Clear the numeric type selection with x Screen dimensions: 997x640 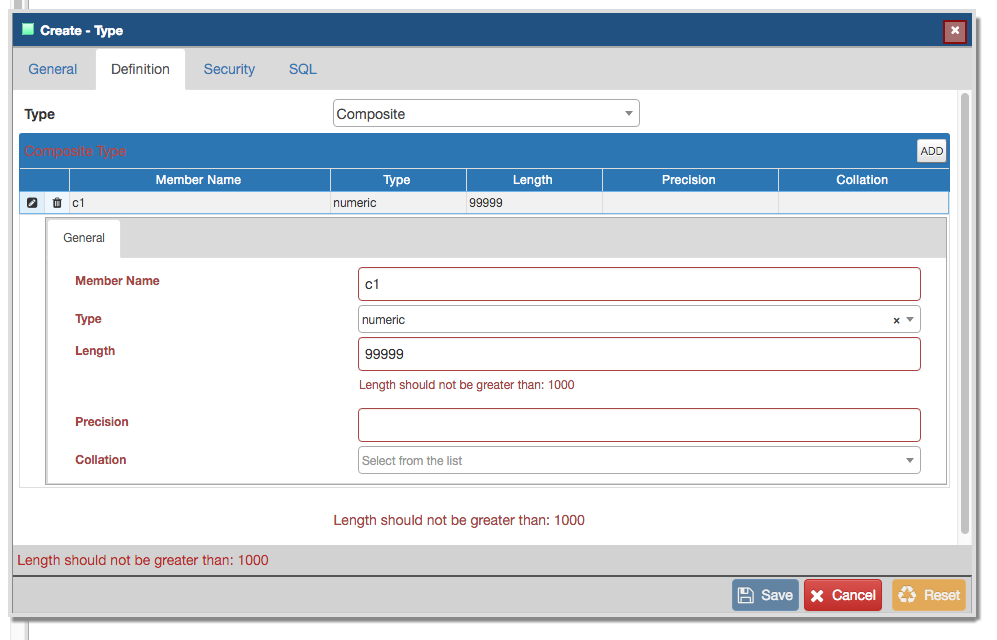[x=896, y=321]
